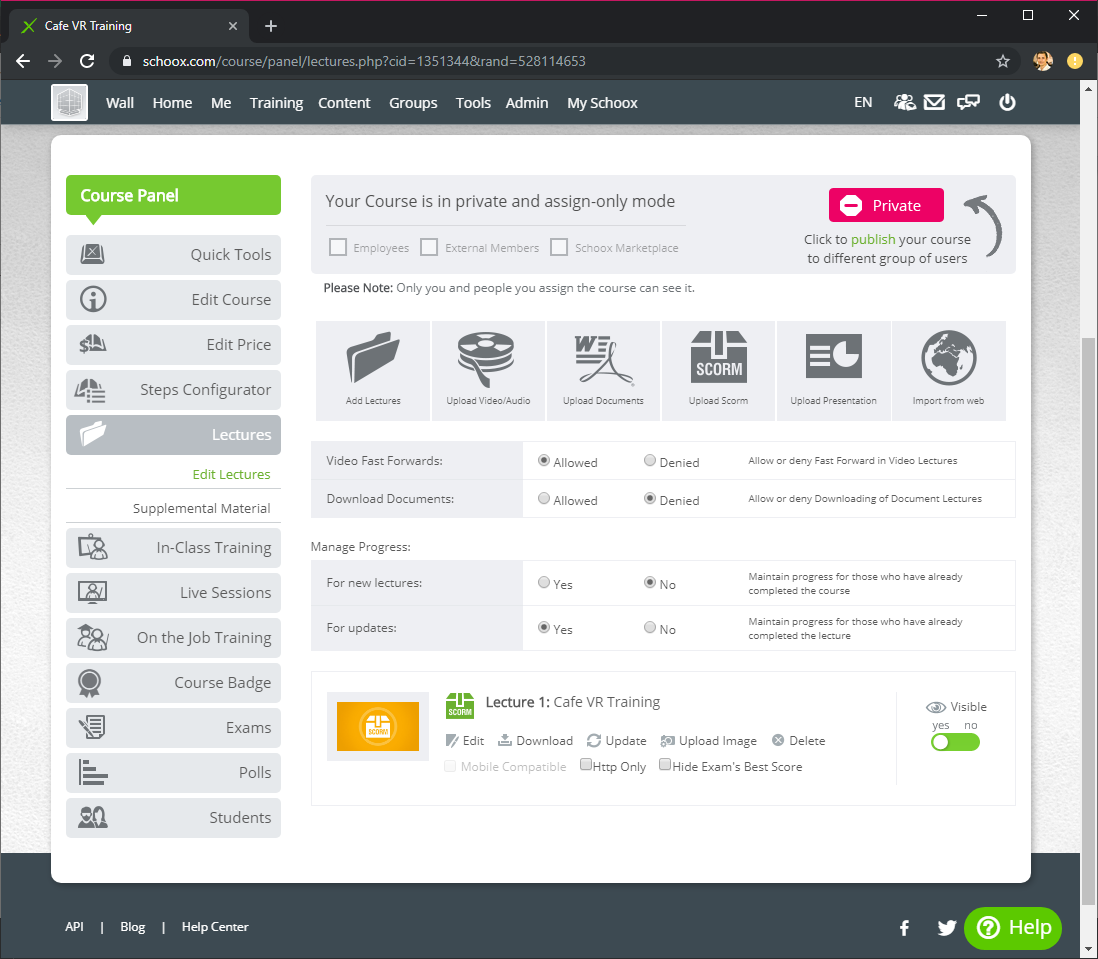Toggle the lecture Visible switch
Viewport: 1098px width, 959px height.
click(955, 743)
